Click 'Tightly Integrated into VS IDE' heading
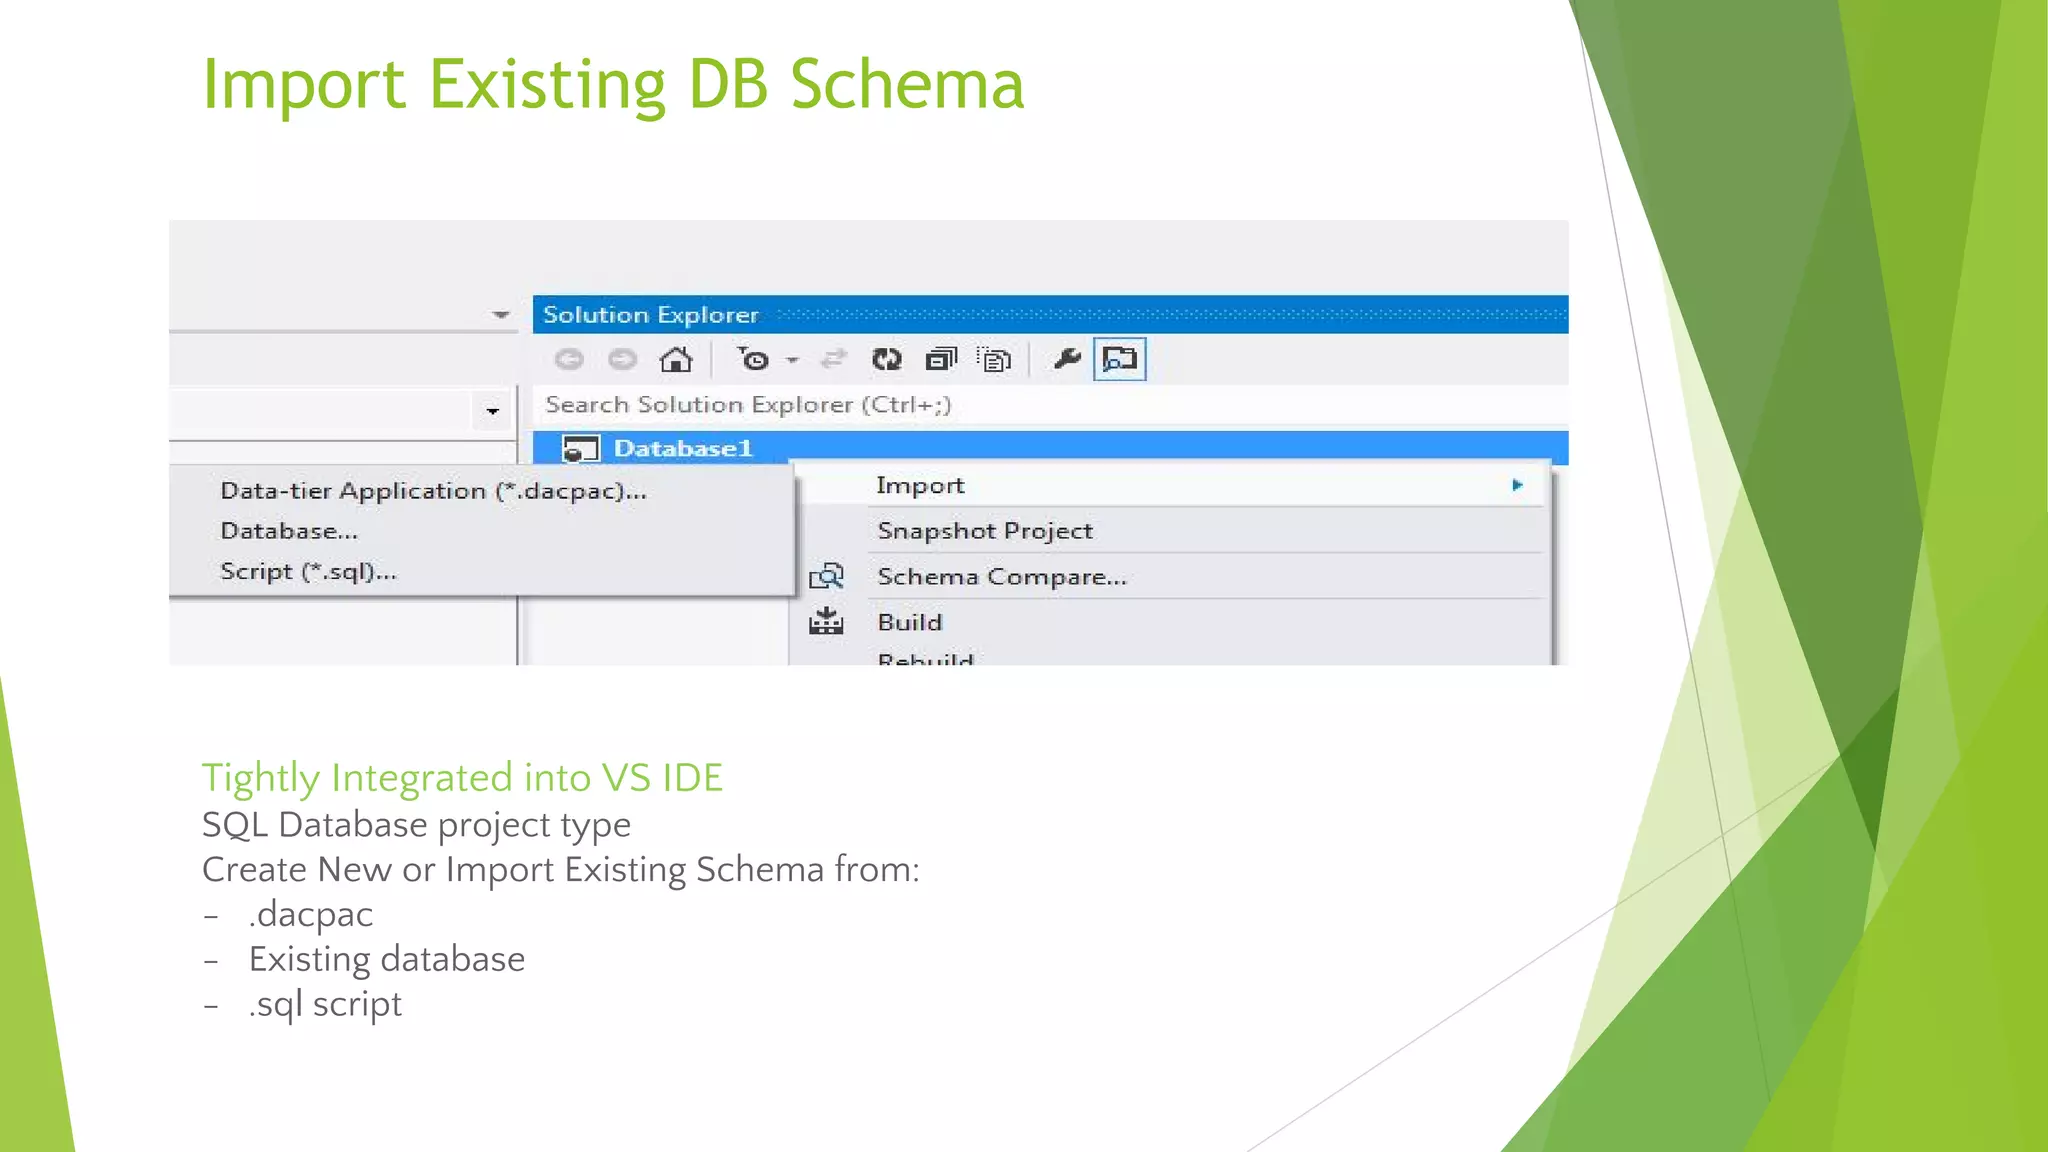The width and height of the screenshot is (2048, 1152). click(x=462, y=778)
